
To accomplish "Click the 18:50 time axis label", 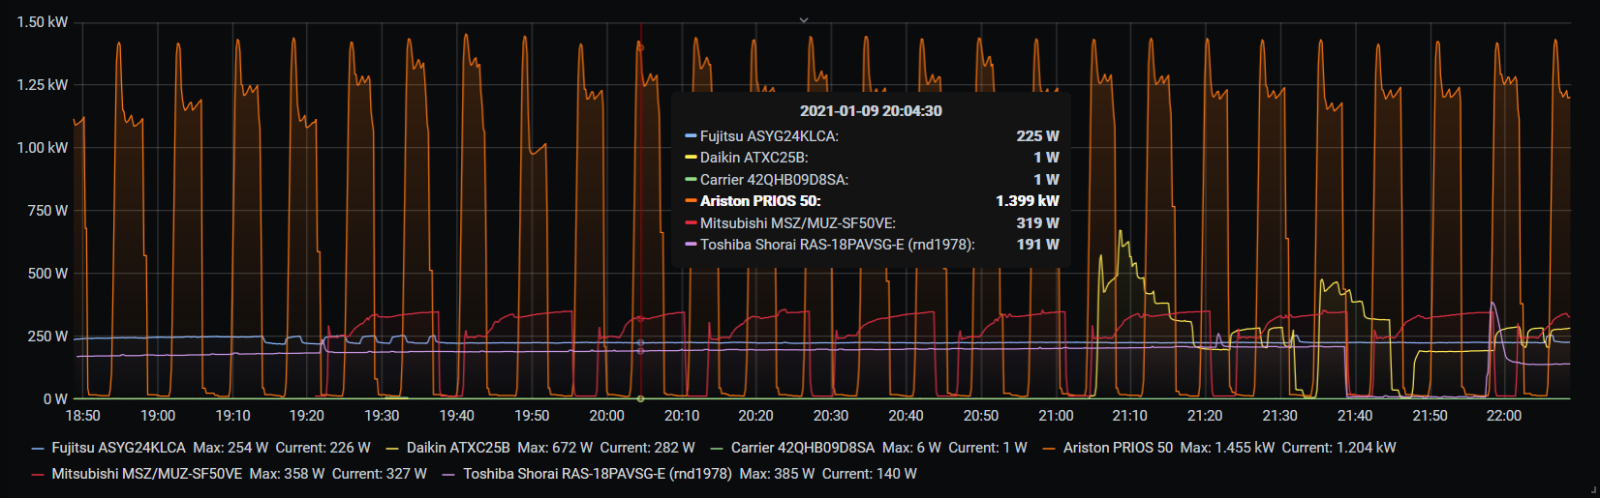I will tap(83, 416).
